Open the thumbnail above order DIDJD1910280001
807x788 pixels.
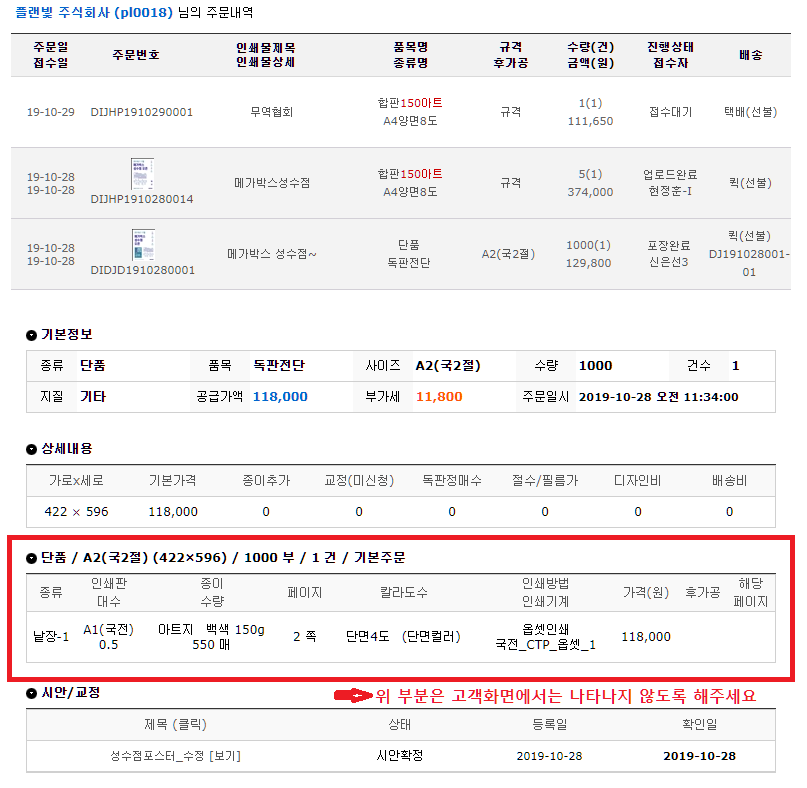tap(142, 245)
